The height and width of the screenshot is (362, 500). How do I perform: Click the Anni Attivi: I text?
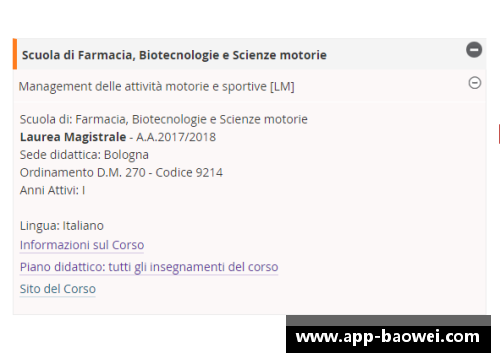point(52,190)
